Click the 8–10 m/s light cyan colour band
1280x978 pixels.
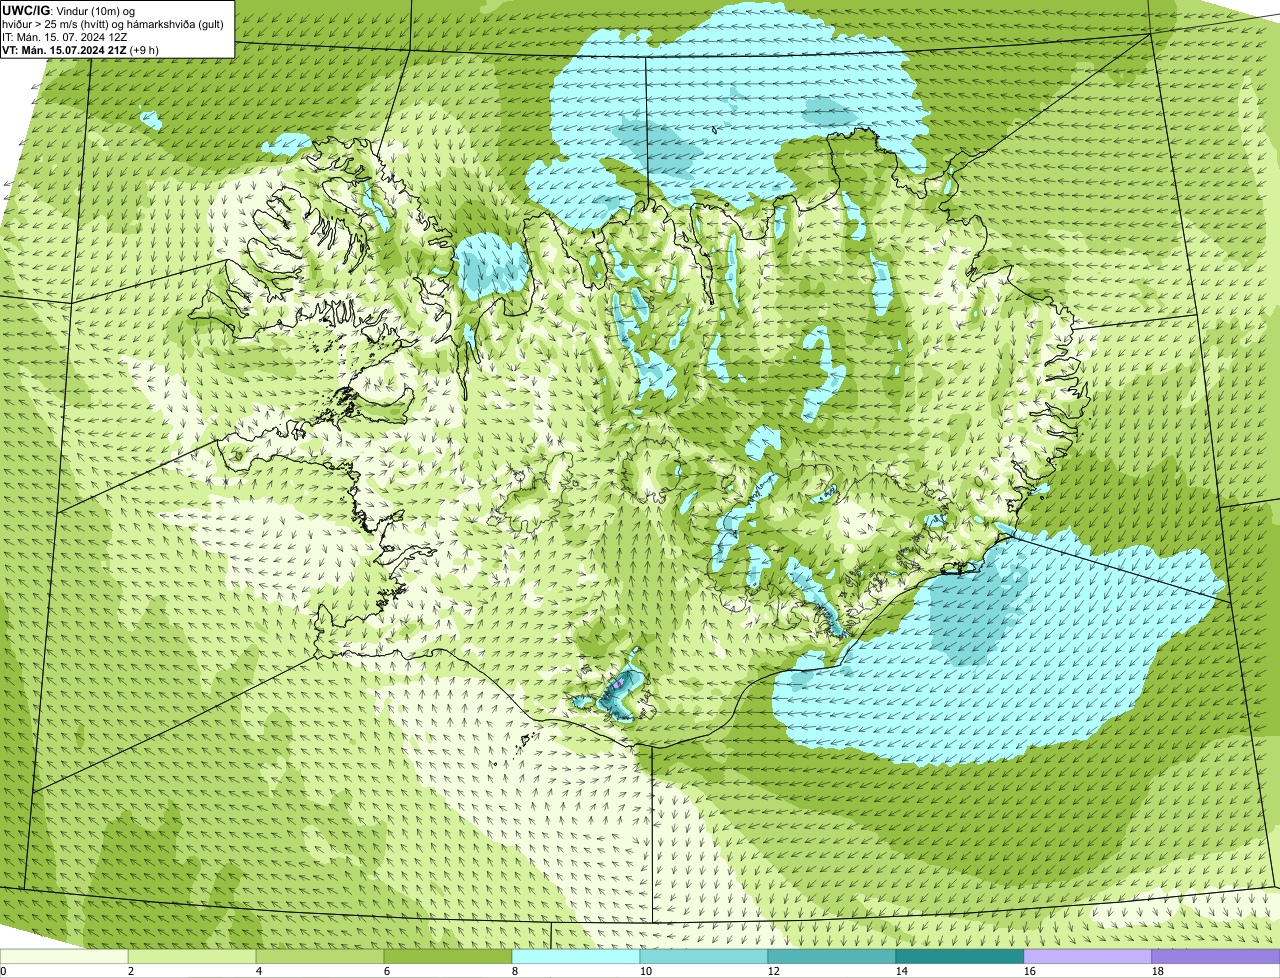(x=576, y=957)
